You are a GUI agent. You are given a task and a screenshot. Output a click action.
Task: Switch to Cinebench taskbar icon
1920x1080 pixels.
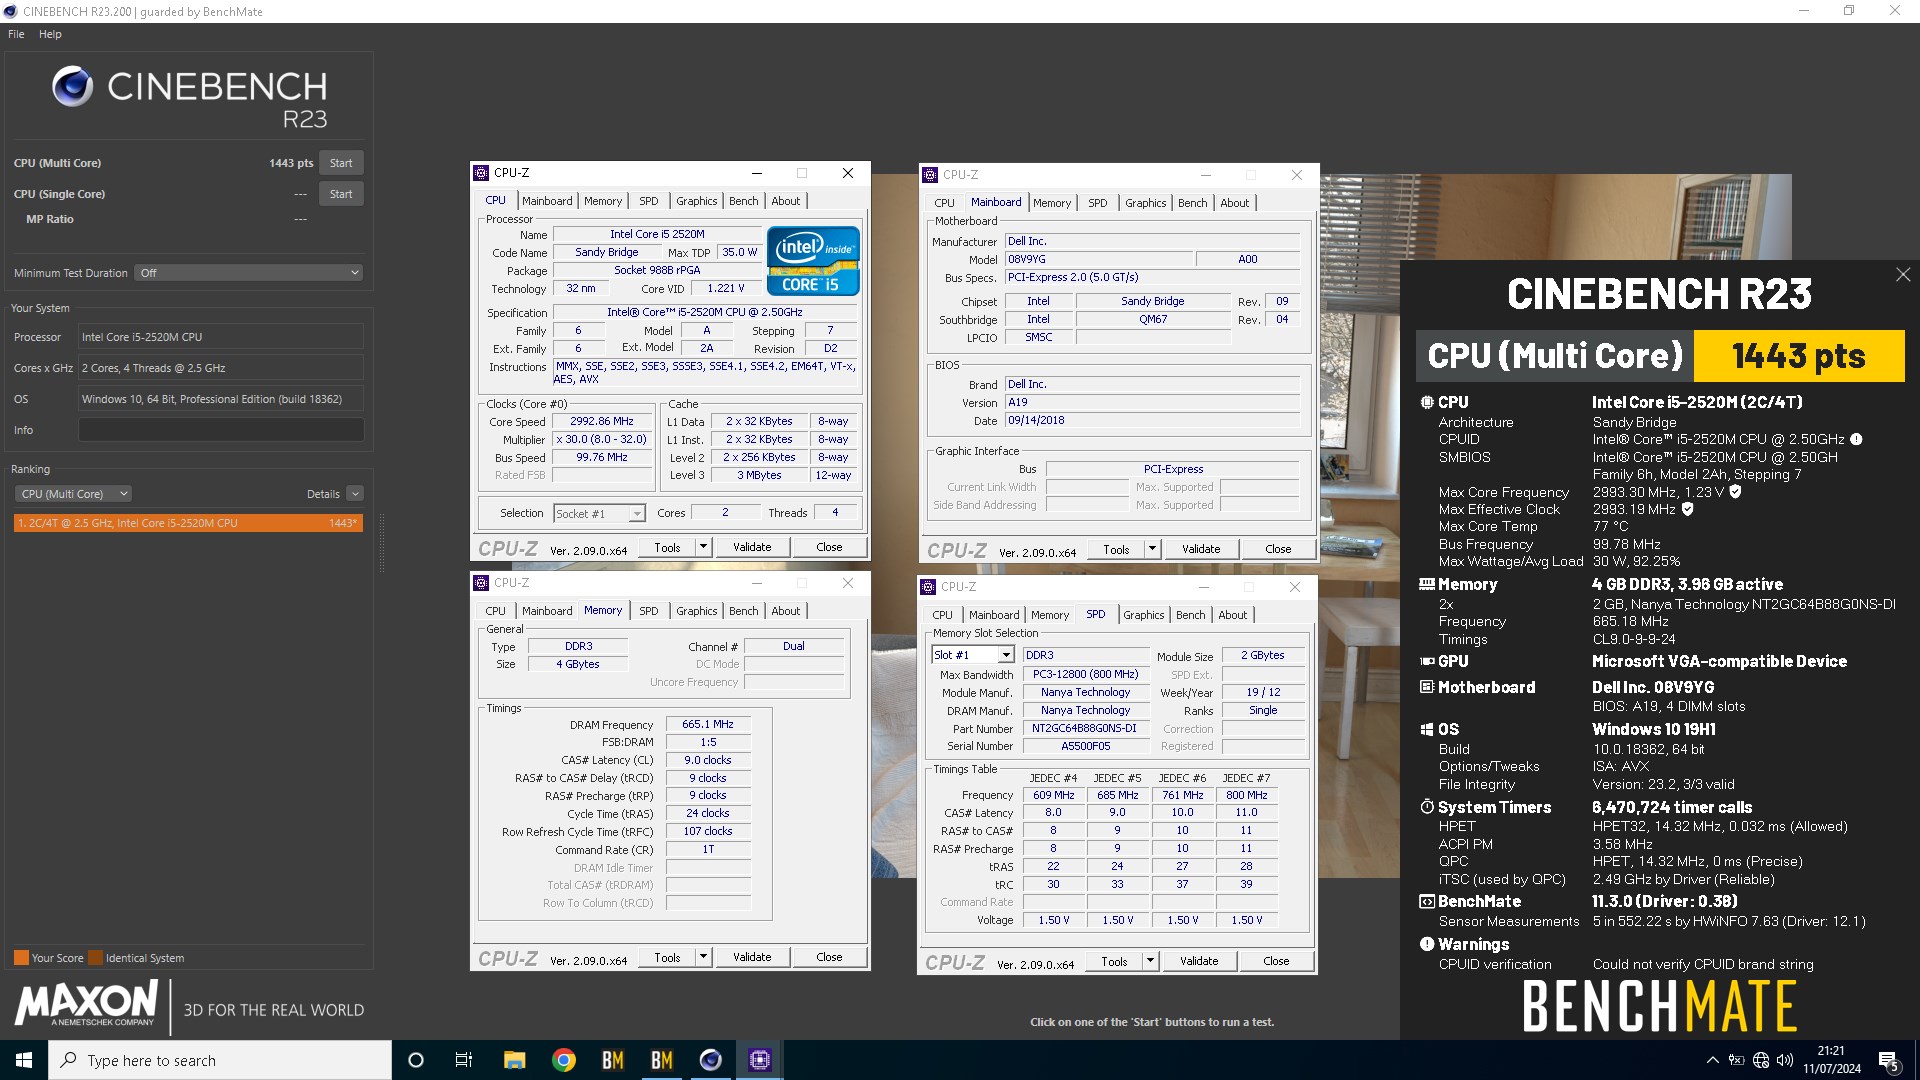711,1060
